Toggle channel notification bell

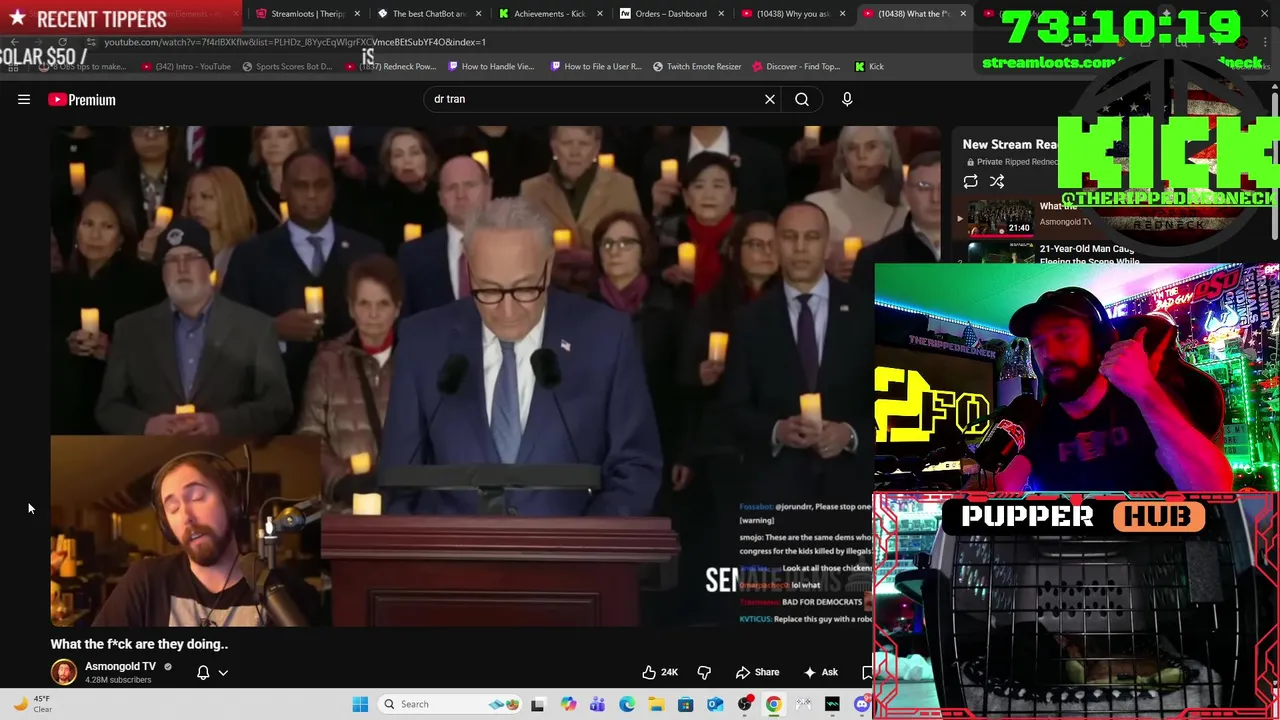[x=203, y=672]
